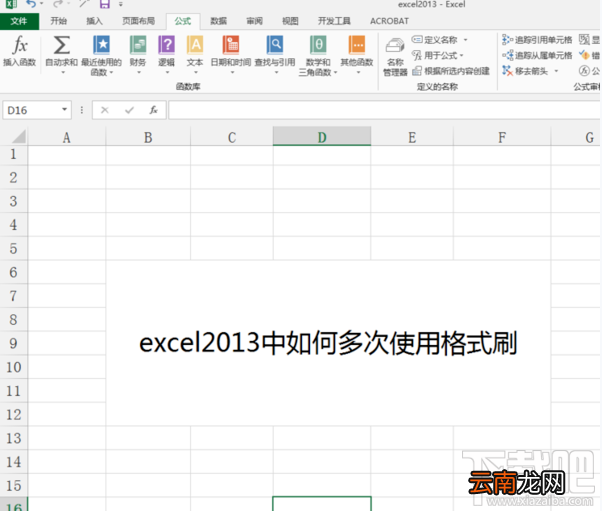Select column C header
The width and height of the screenshot is (602, 511).
coord(232,137)
